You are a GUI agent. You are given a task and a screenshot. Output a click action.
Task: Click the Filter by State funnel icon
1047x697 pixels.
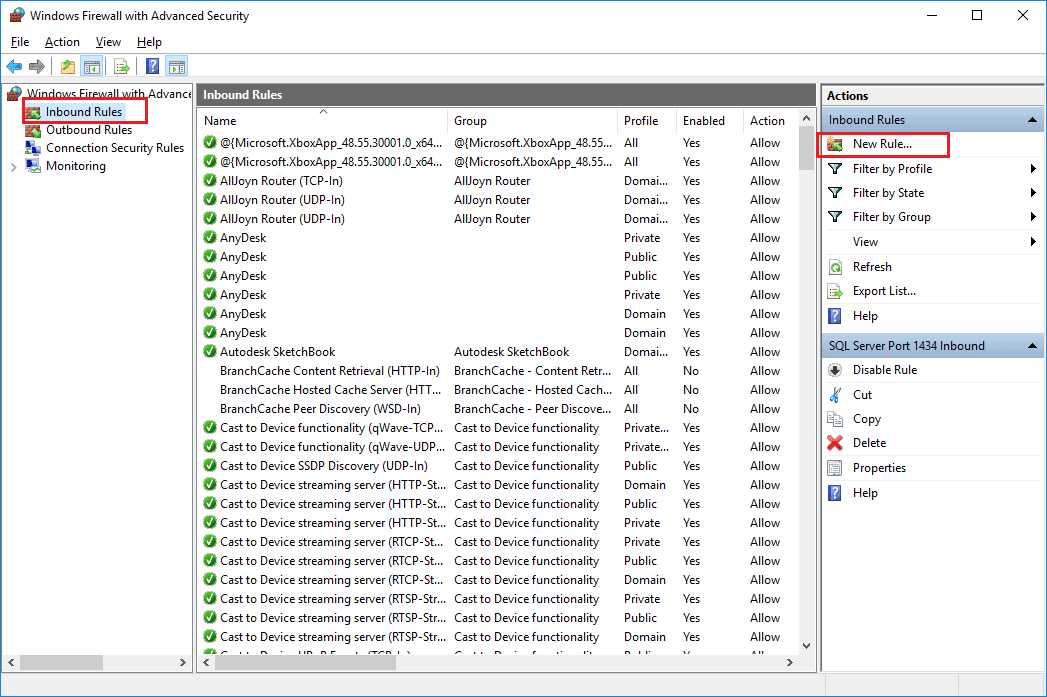pos(835,193)
